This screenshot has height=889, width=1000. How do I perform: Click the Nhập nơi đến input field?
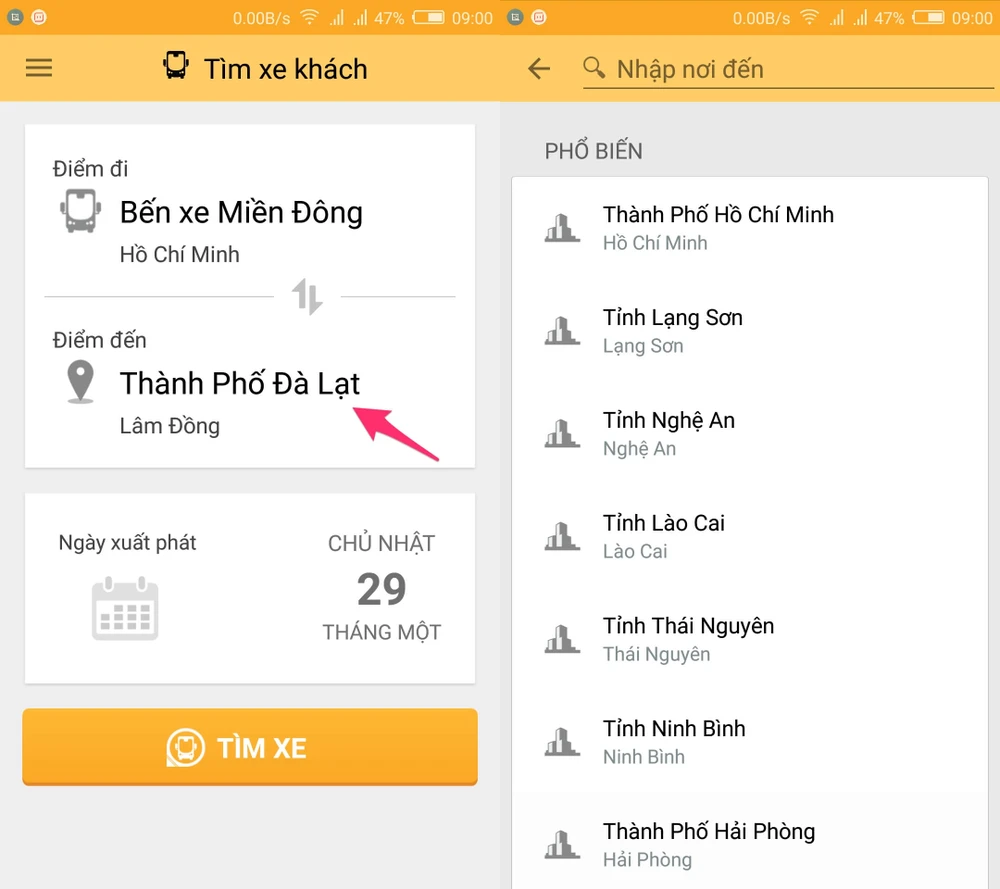pyautogui.click(x=788, y=70)
